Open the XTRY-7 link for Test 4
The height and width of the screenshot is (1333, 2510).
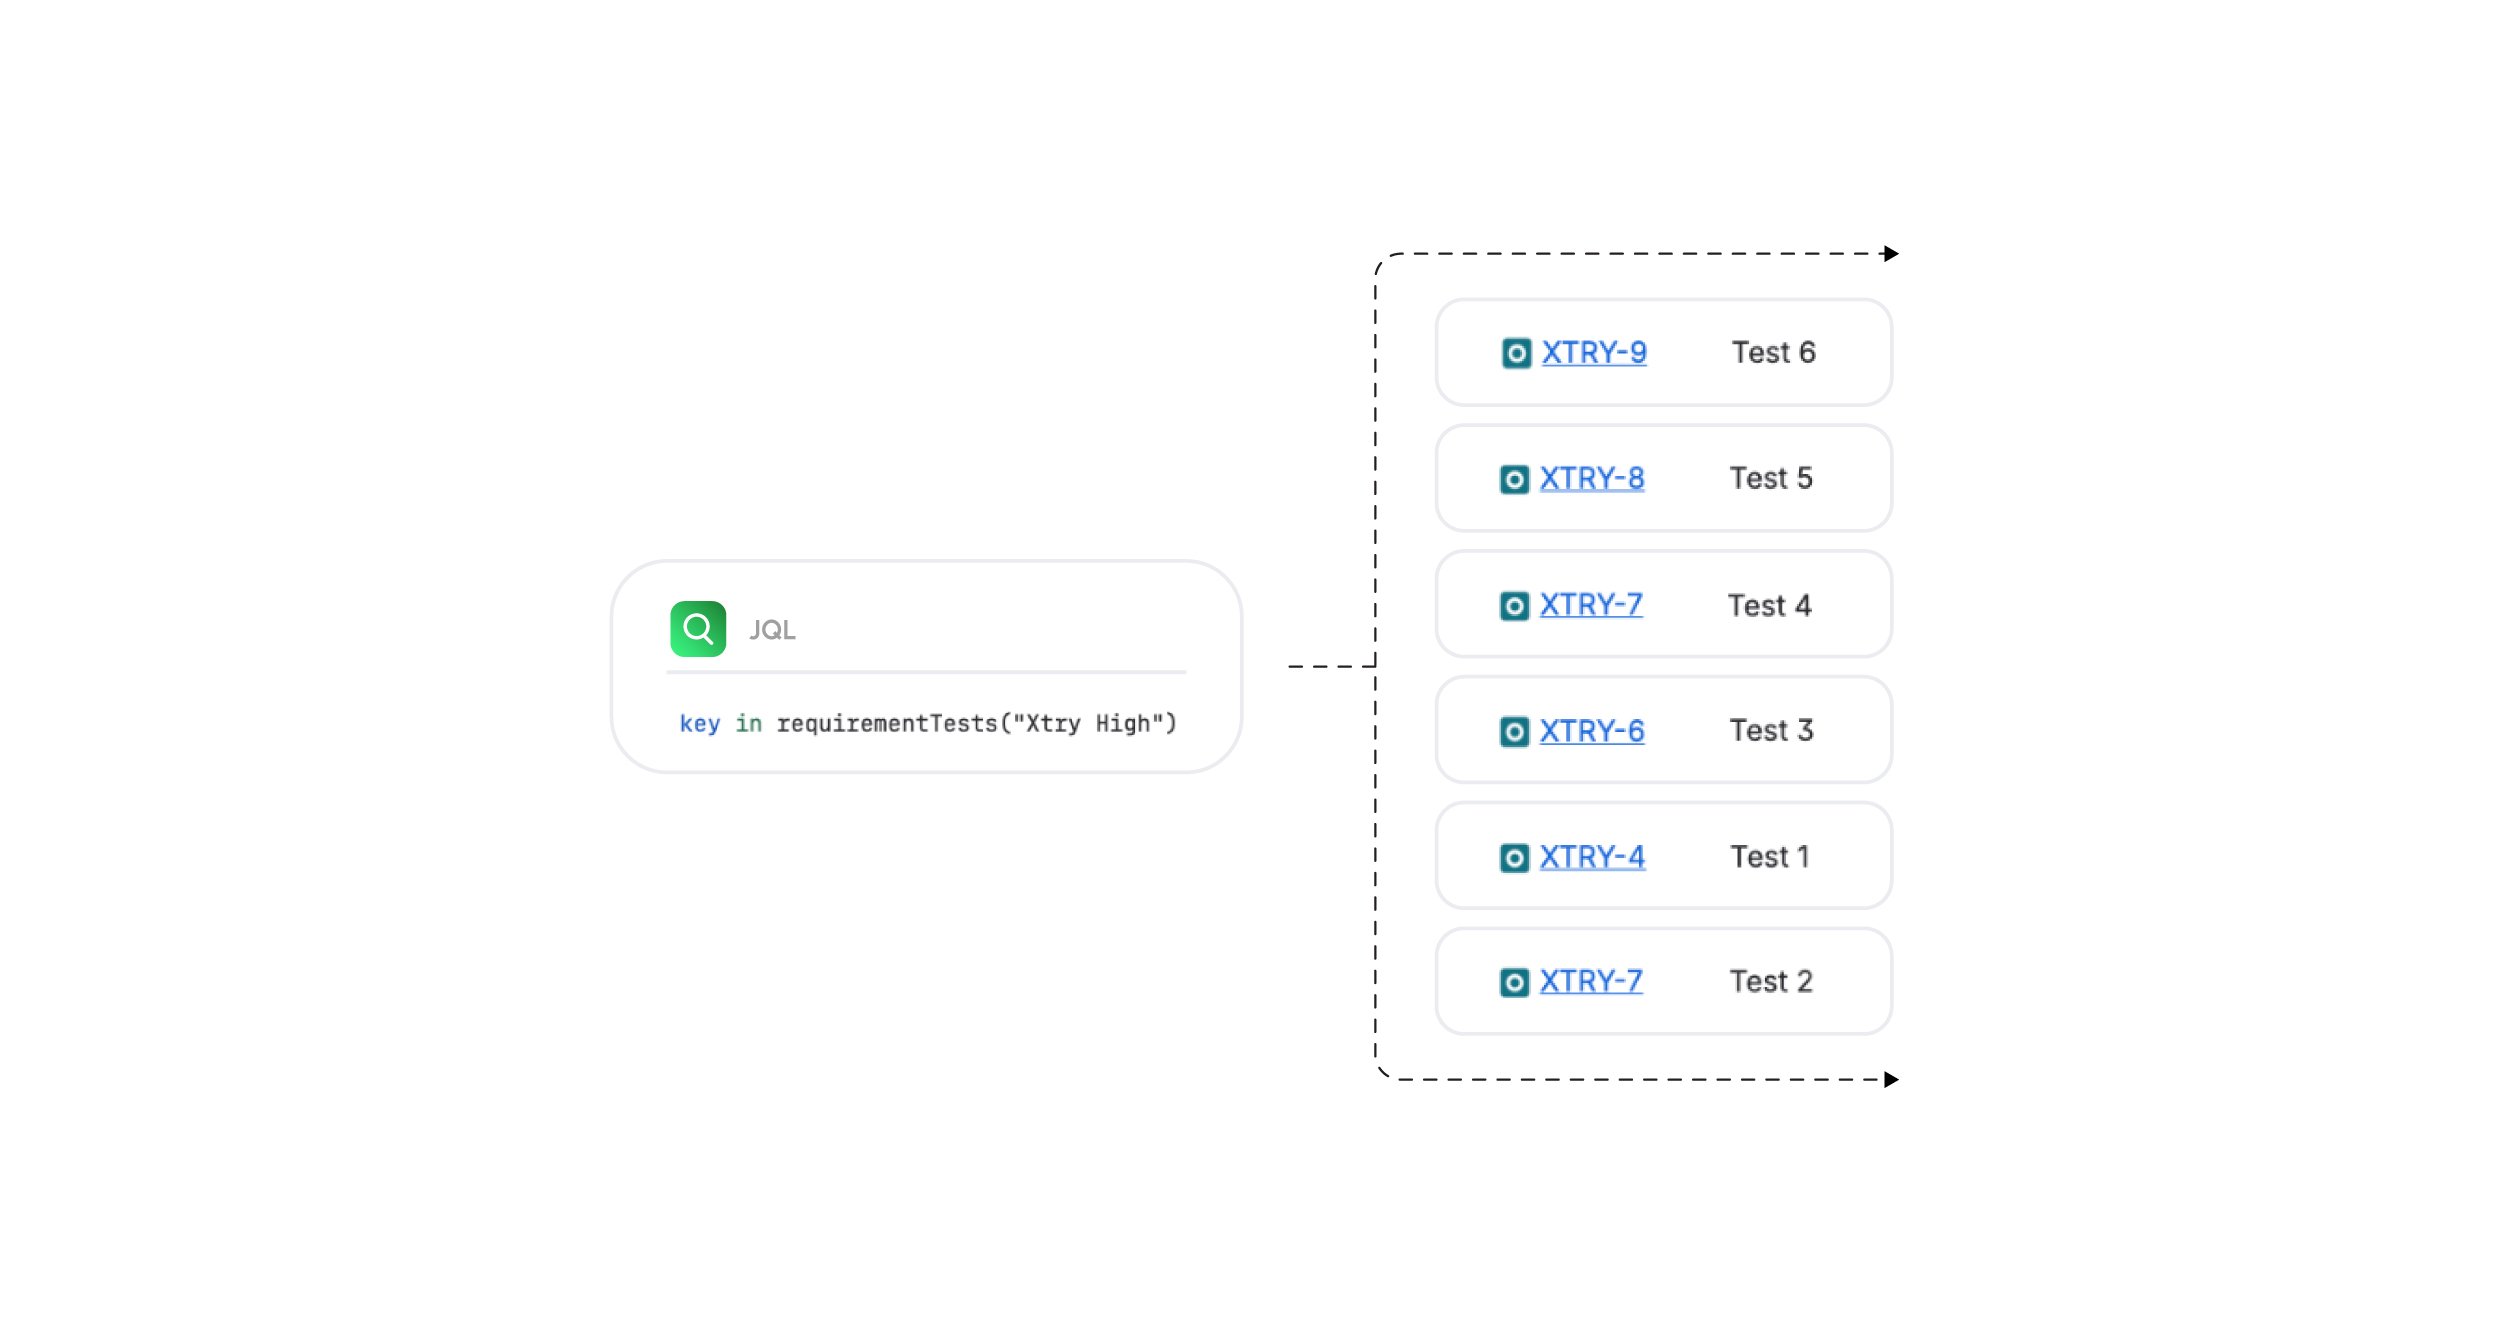(x=1591, y=605)
